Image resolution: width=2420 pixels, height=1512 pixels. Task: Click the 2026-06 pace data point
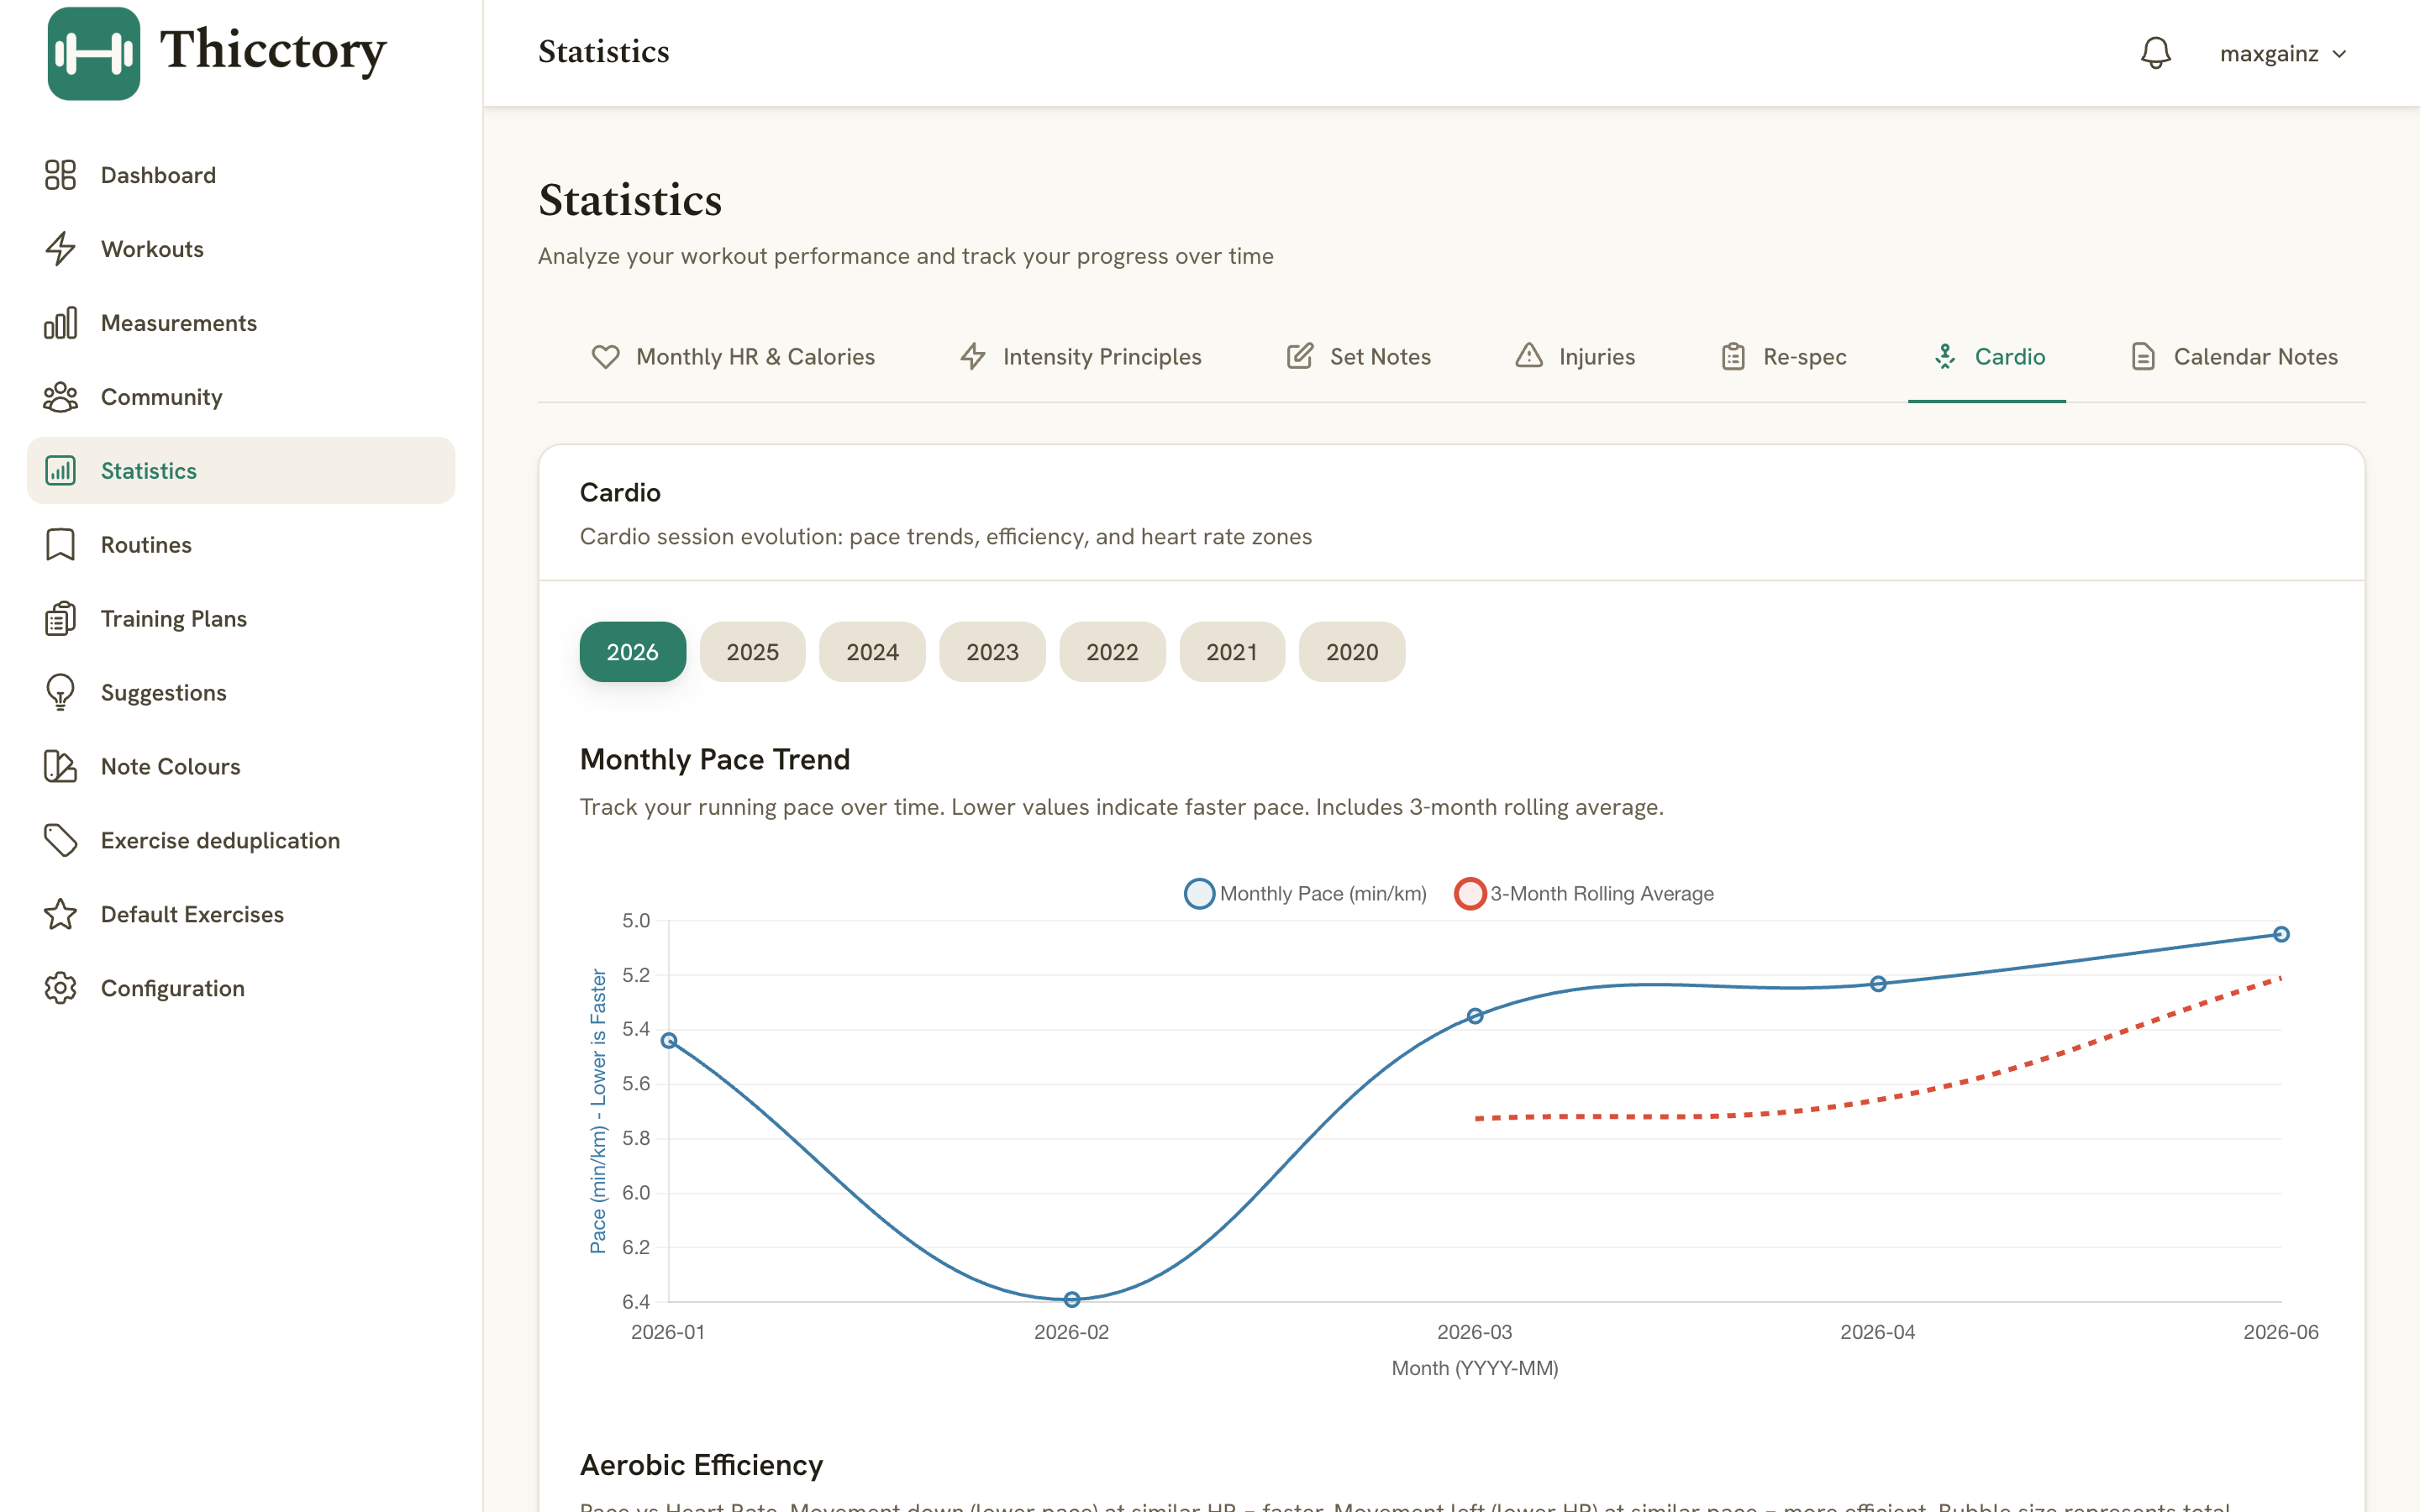[x=2281, y=934]
